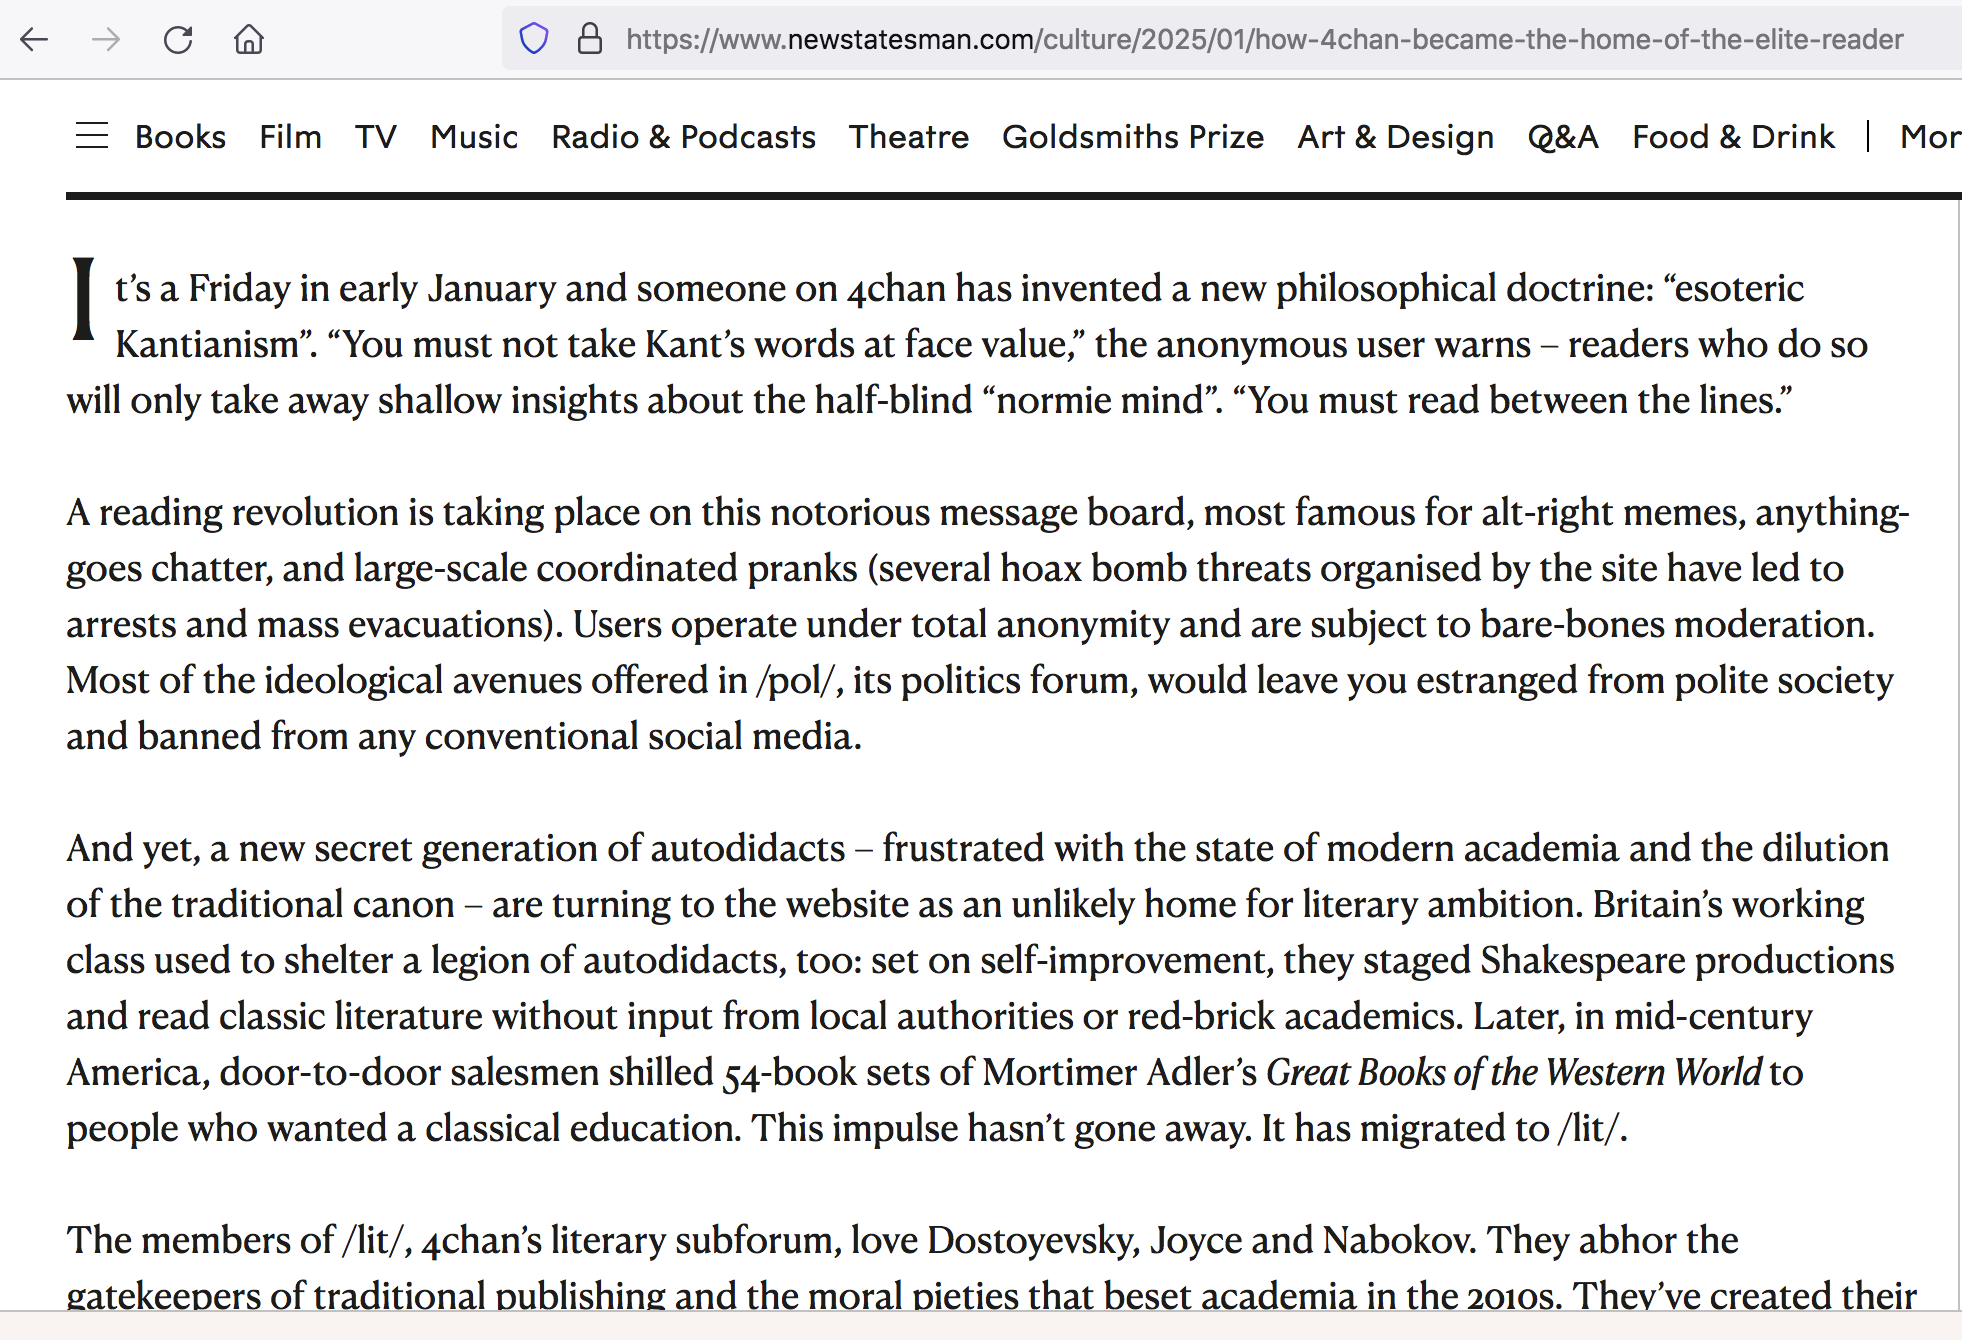Select Music in the culture nav

pyautogui.click(x=474, y=137)
